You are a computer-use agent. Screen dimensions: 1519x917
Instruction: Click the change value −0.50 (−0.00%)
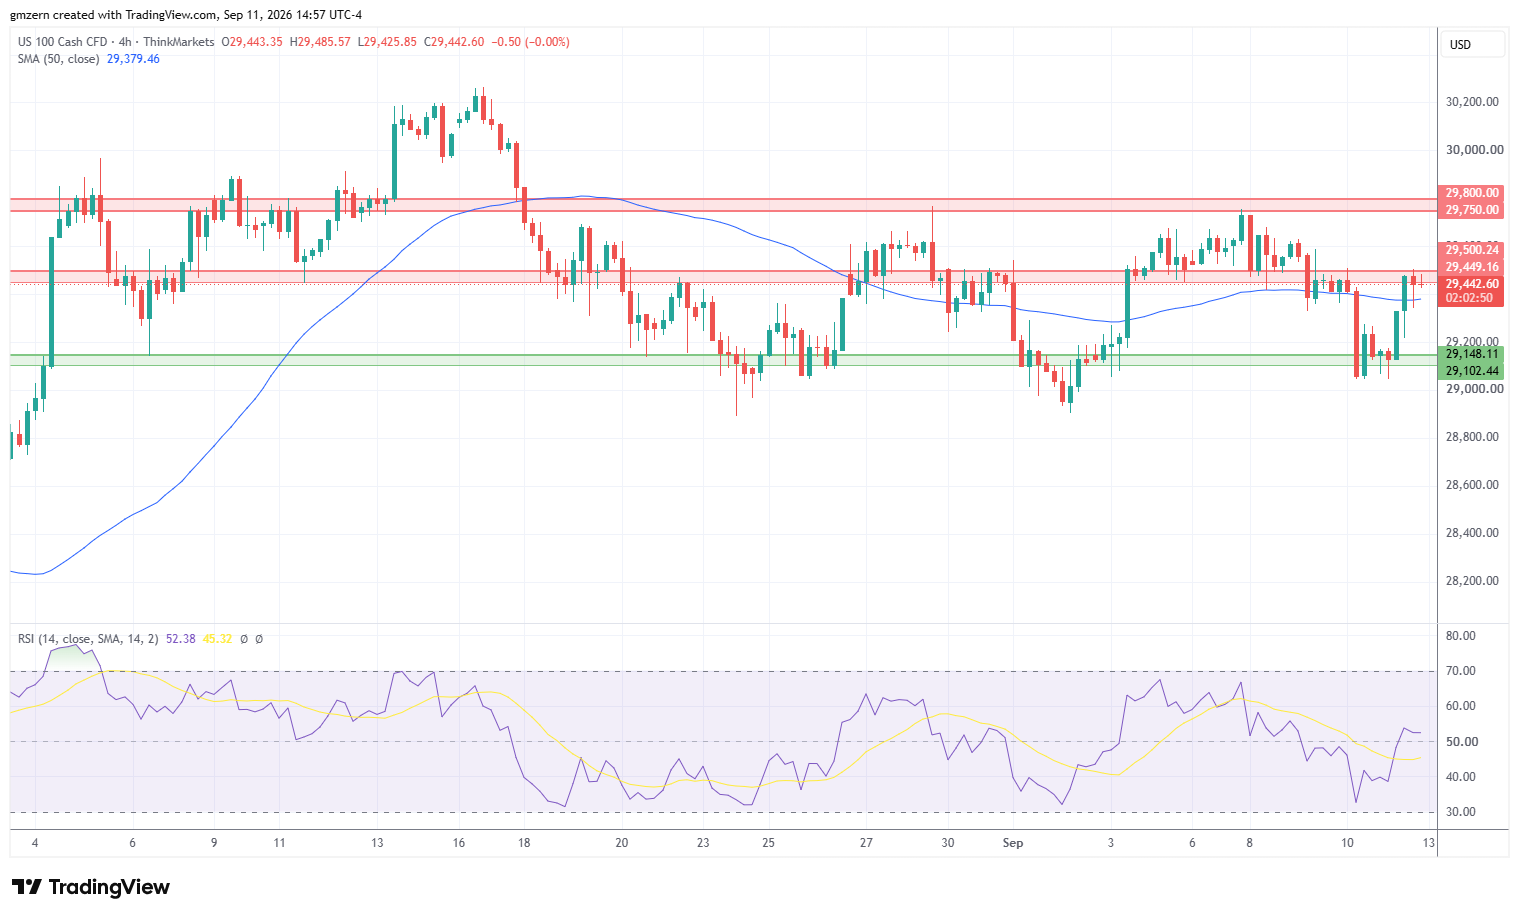(531, 42)
